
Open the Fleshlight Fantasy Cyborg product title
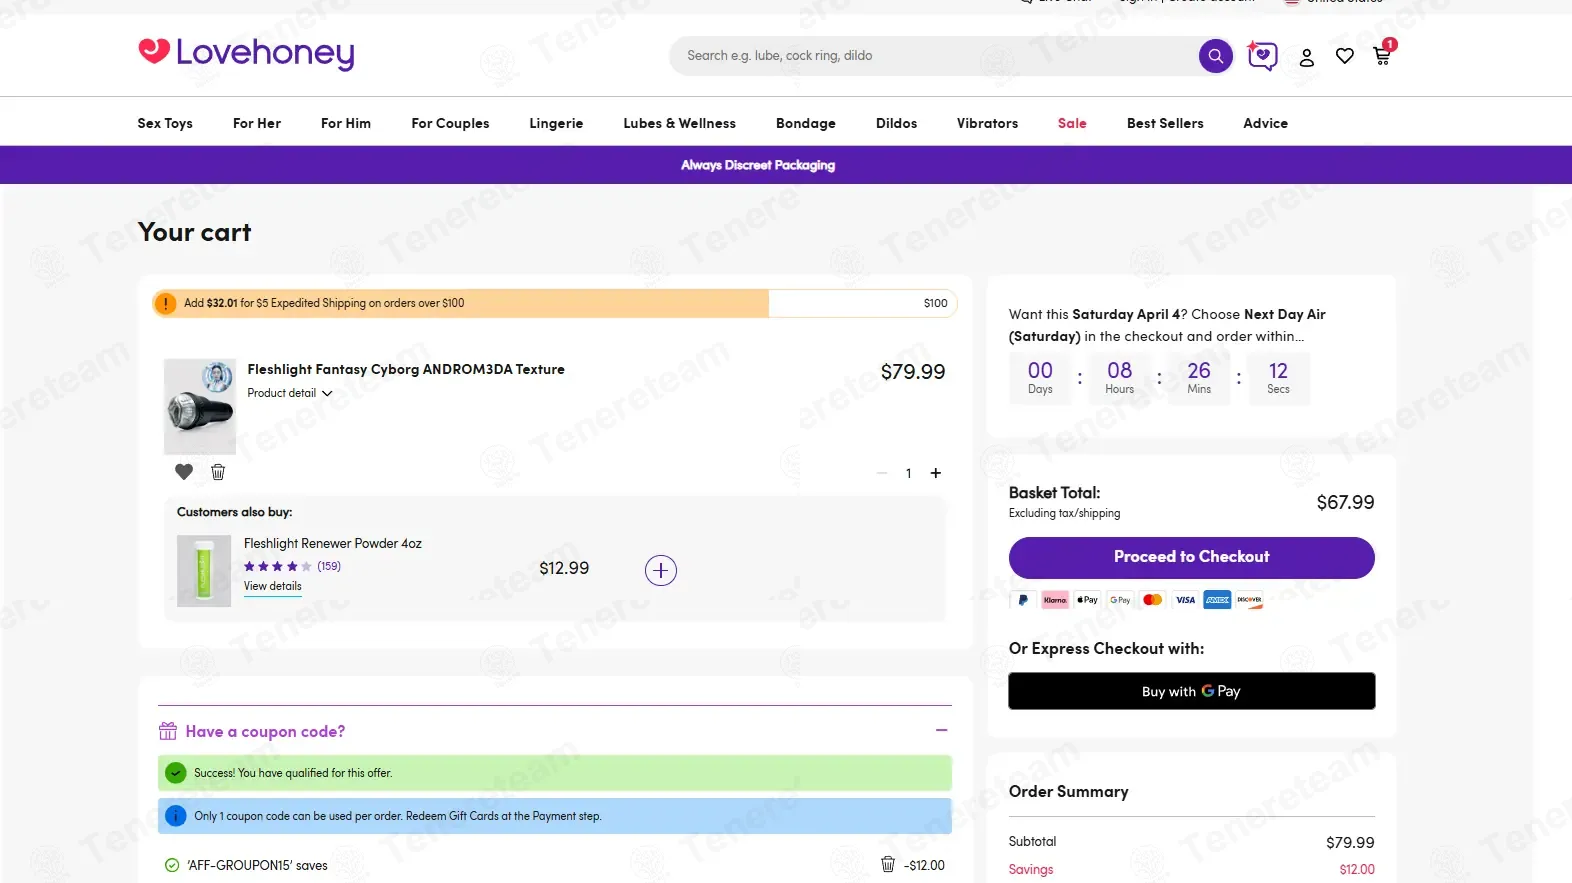point(406,369)
